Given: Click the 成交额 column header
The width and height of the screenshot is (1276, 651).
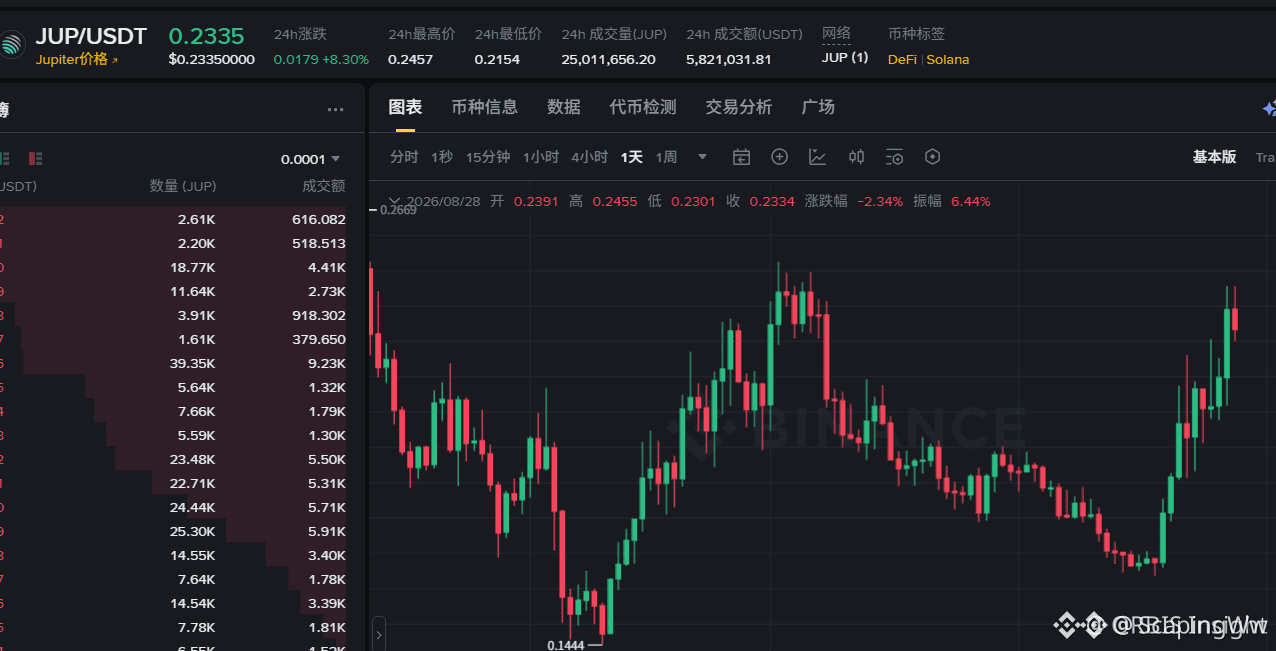Looking at the screenshot, I should point(324,186).
